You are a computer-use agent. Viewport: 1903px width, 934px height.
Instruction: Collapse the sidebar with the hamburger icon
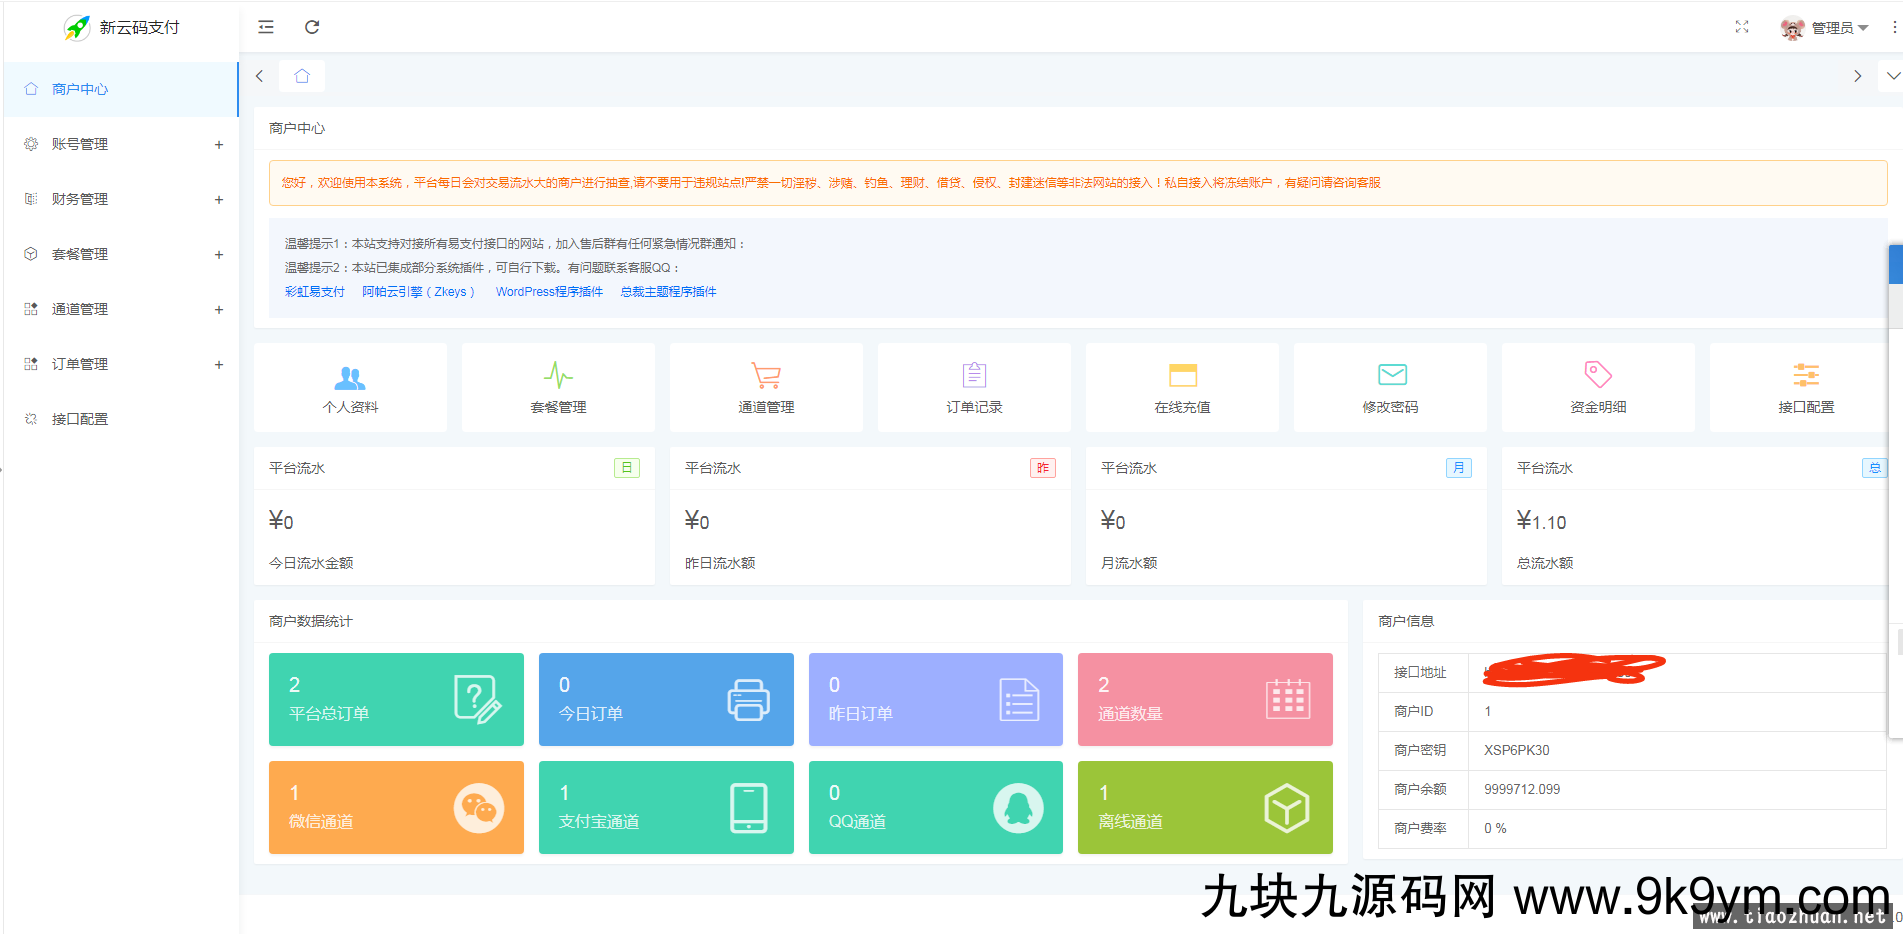[265, 27]
